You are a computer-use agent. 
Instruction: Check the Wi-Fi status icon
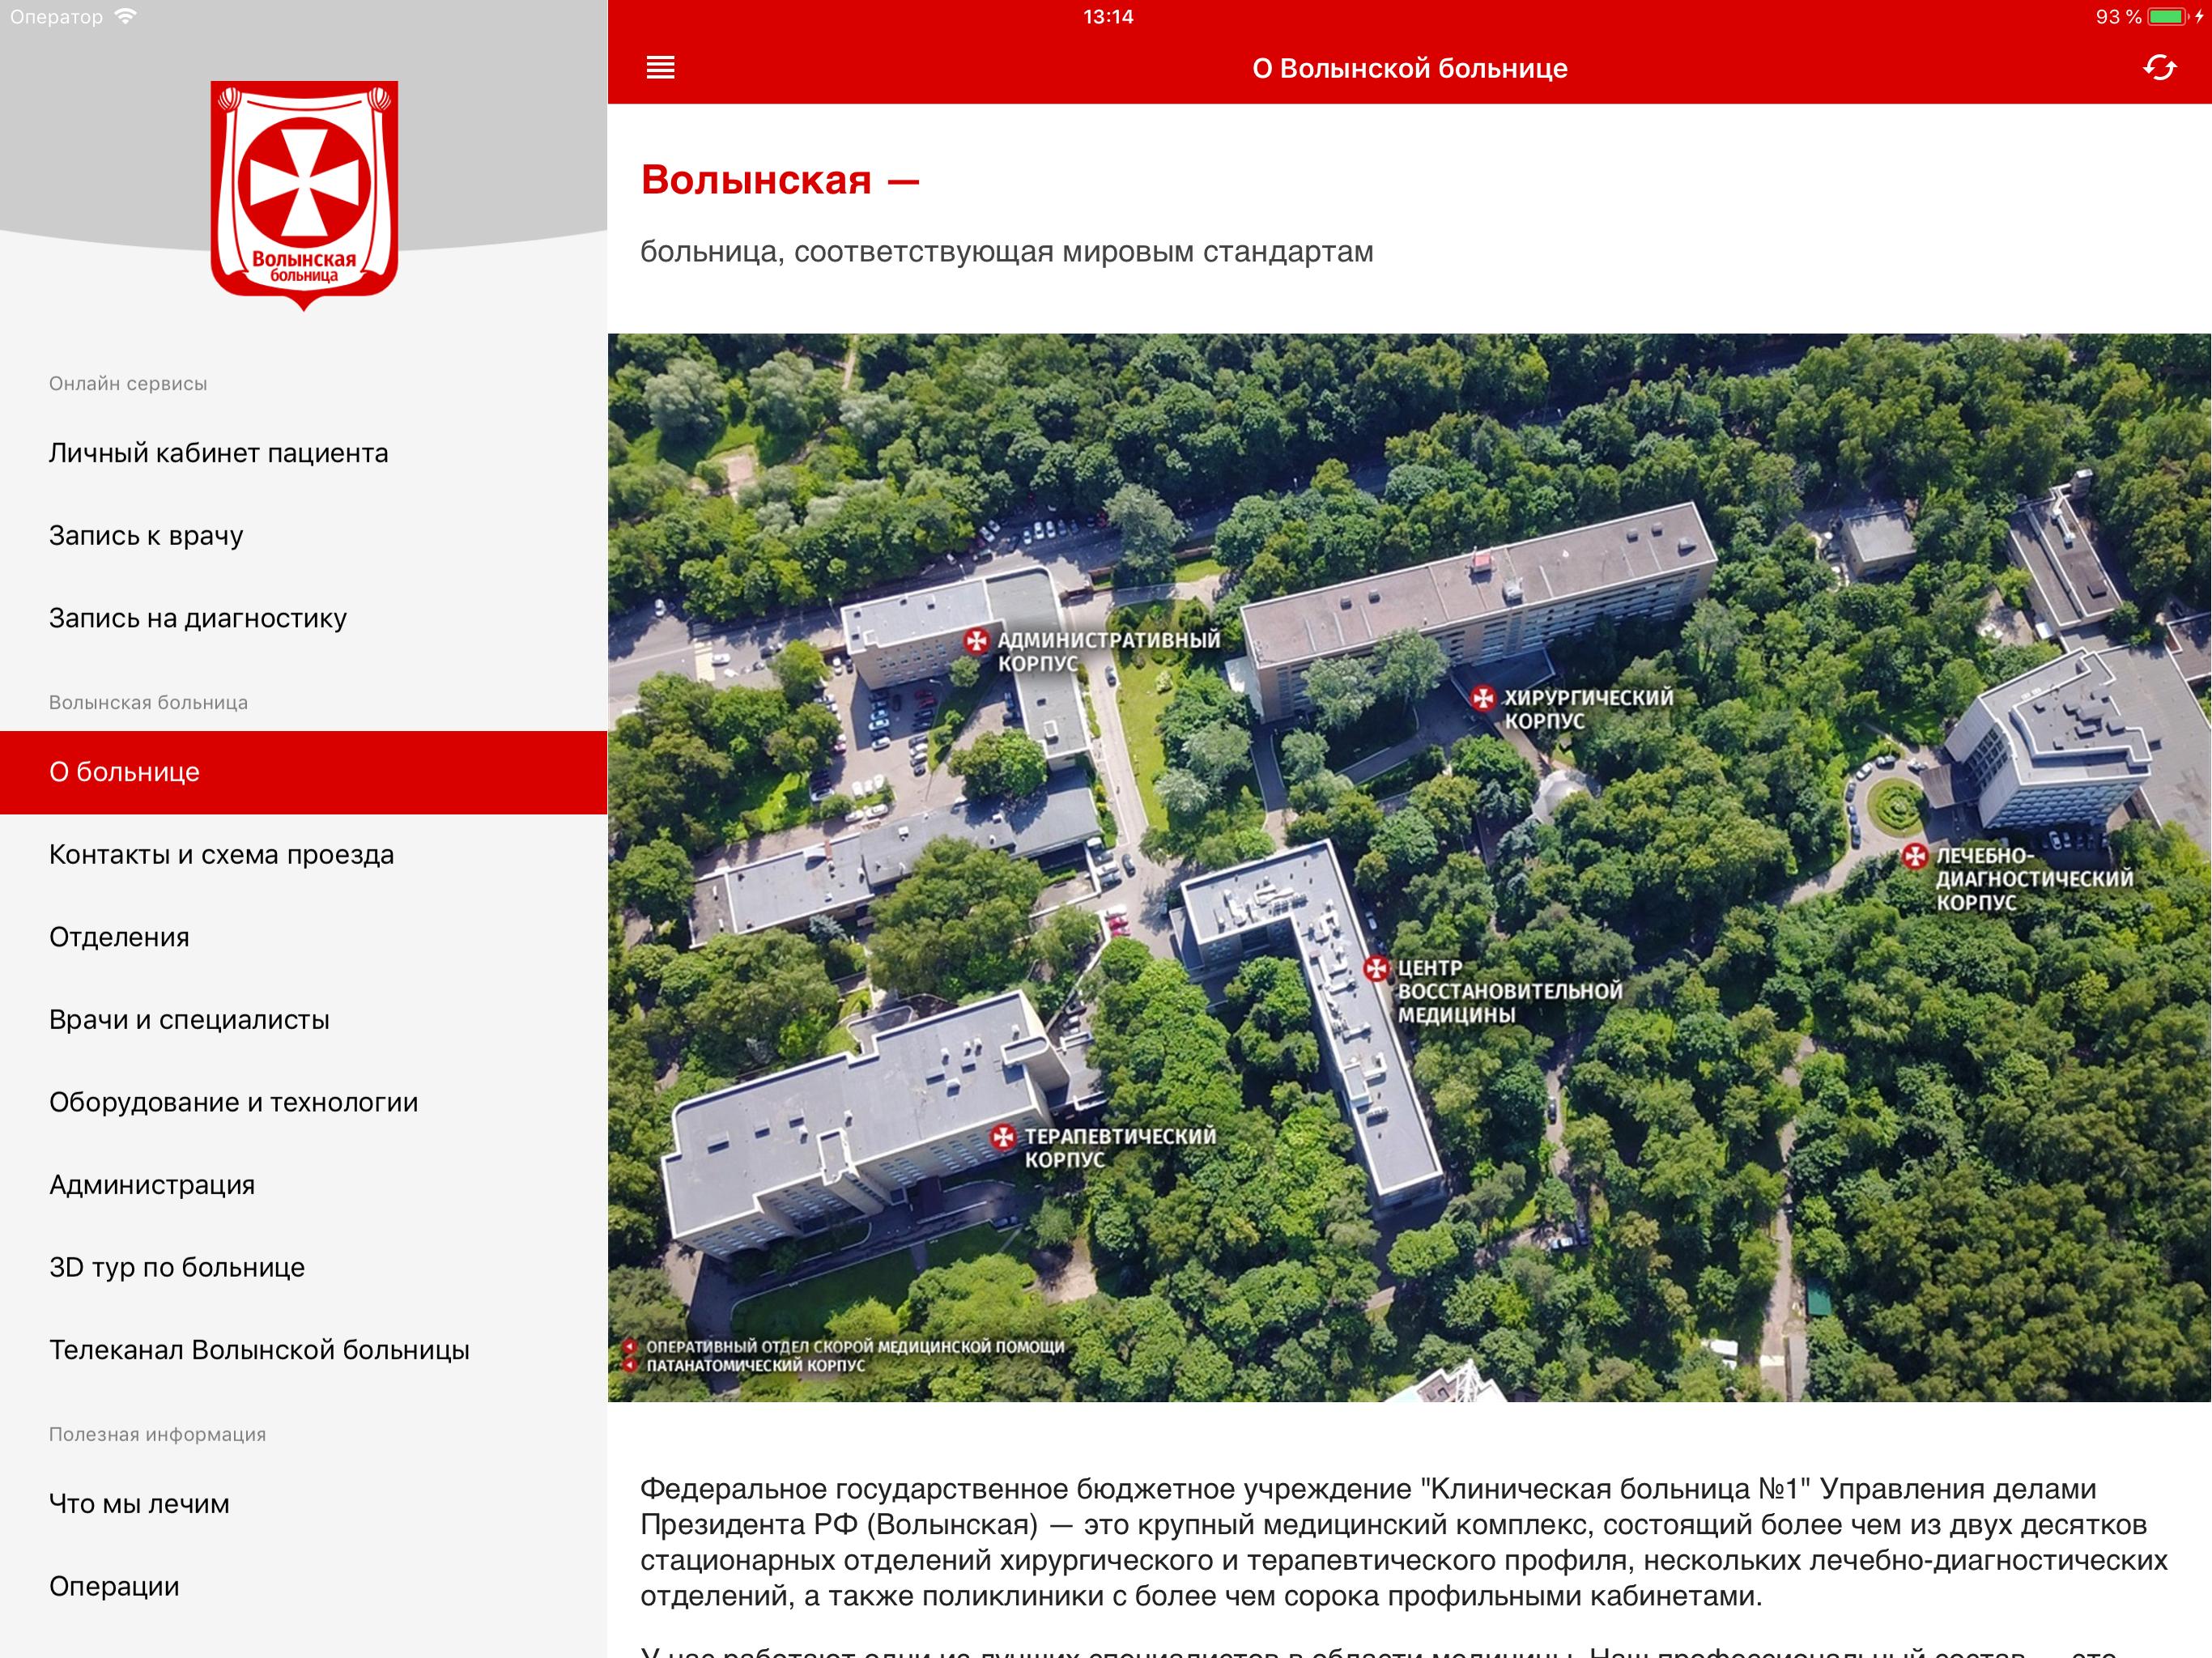(125, 17)
